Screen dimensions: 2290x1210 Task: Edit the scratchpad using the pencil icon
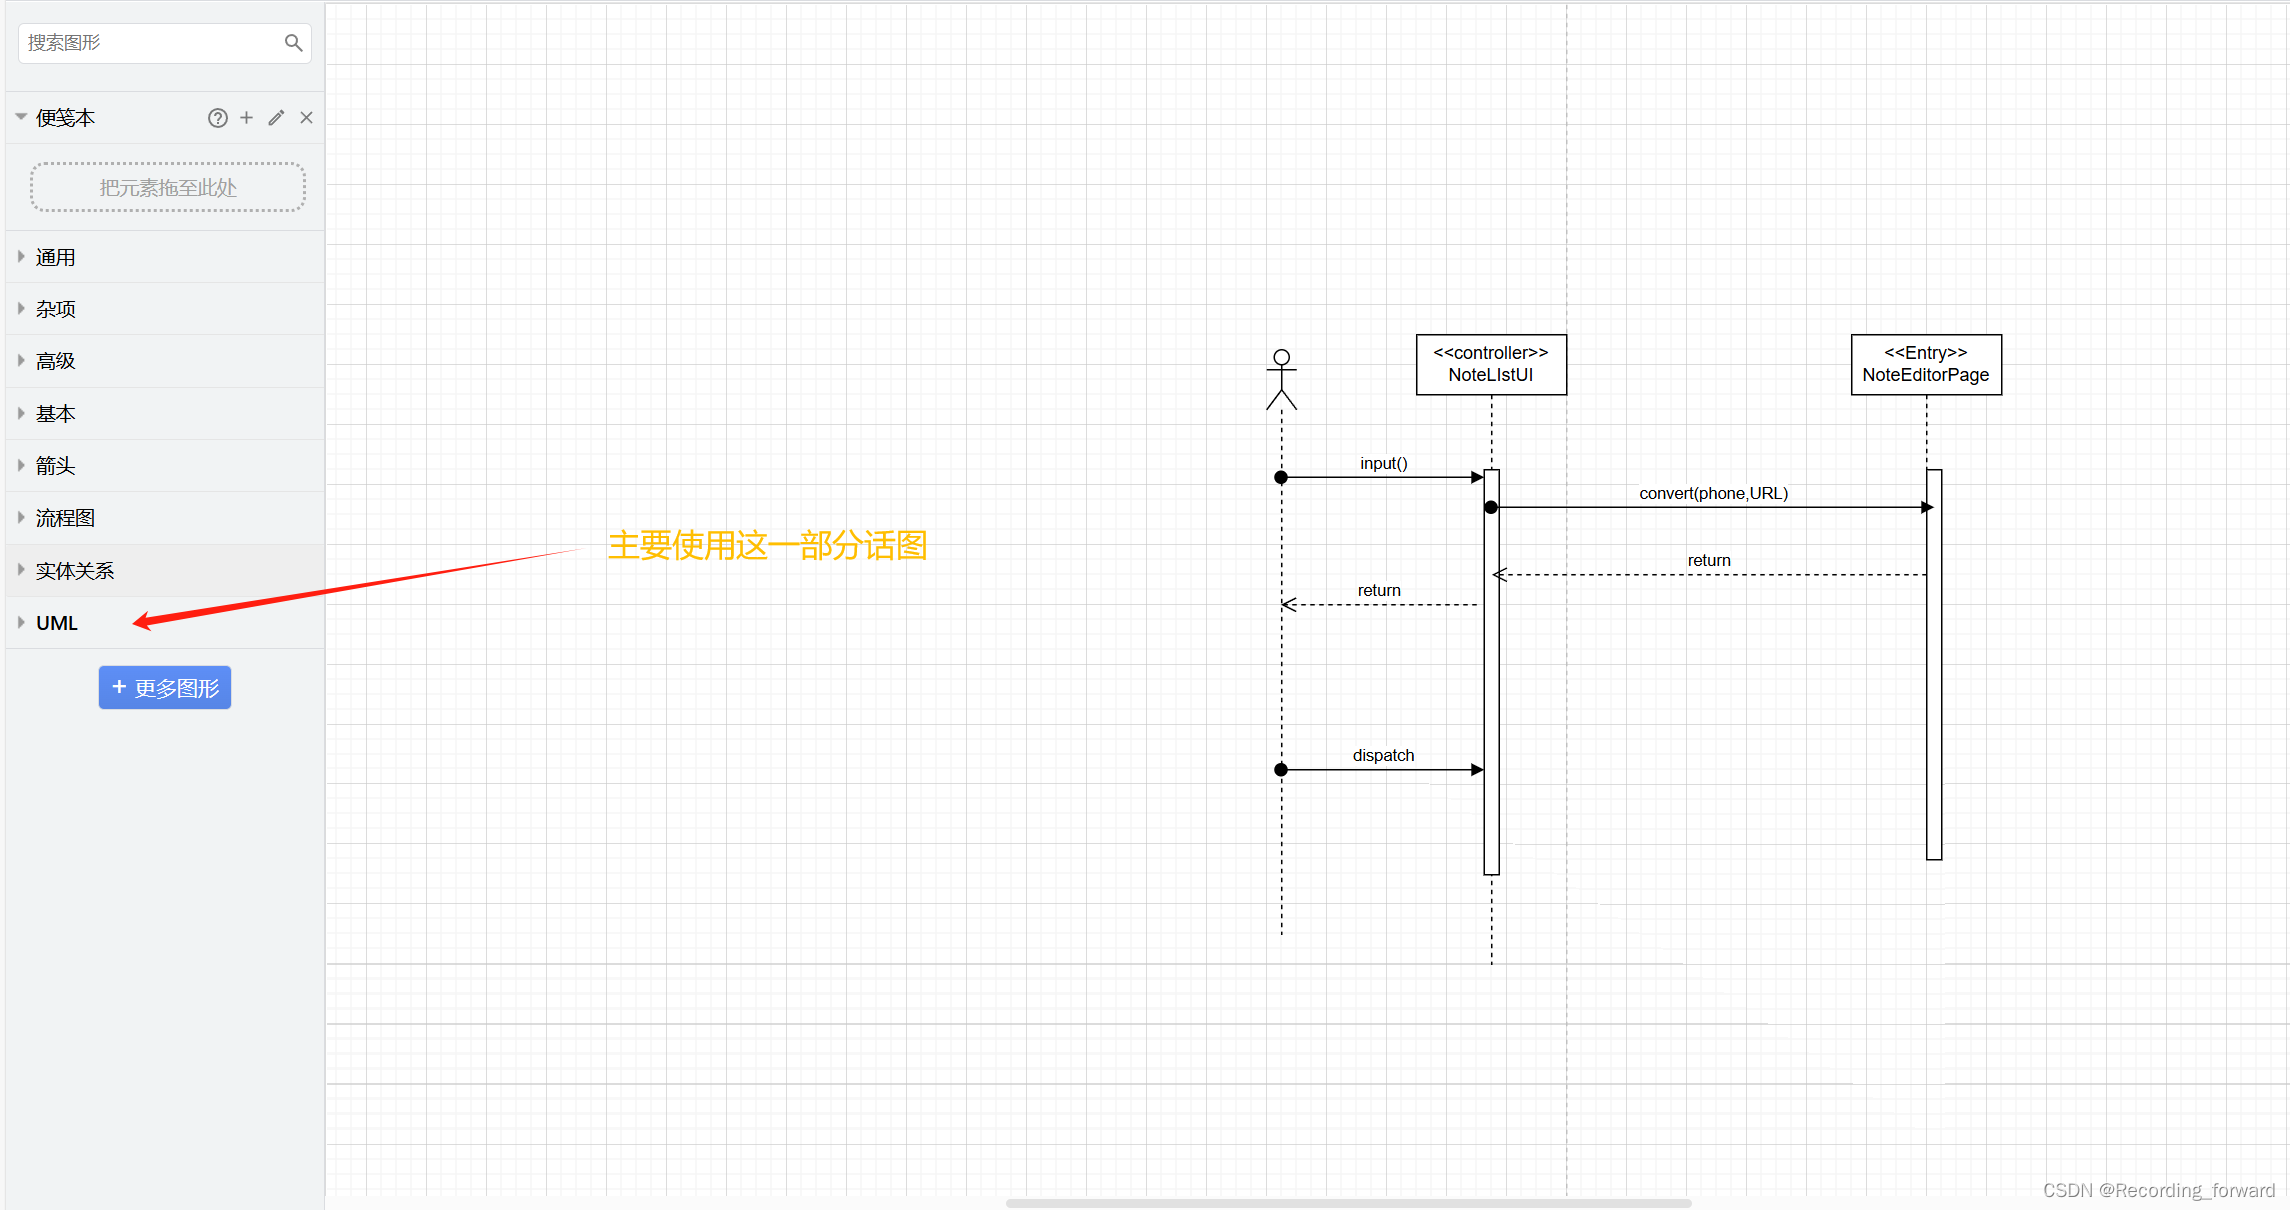[x=276, y=117]
